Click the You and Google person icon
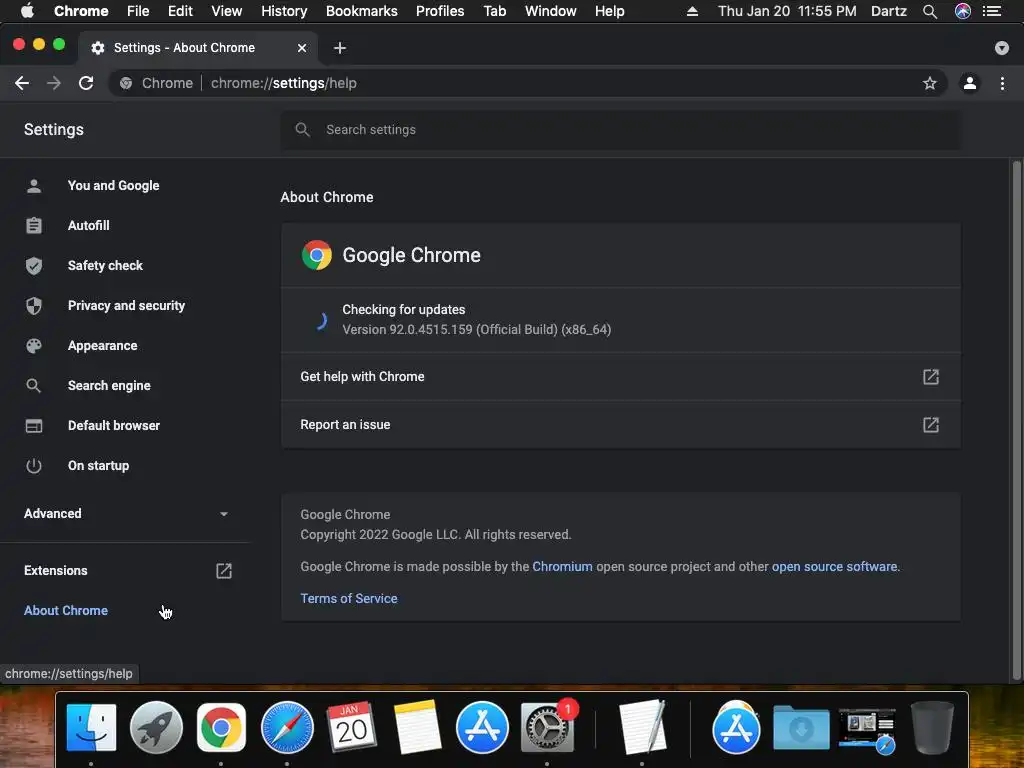Screen dimensions: 1024x768 click(x=34, y=185)
